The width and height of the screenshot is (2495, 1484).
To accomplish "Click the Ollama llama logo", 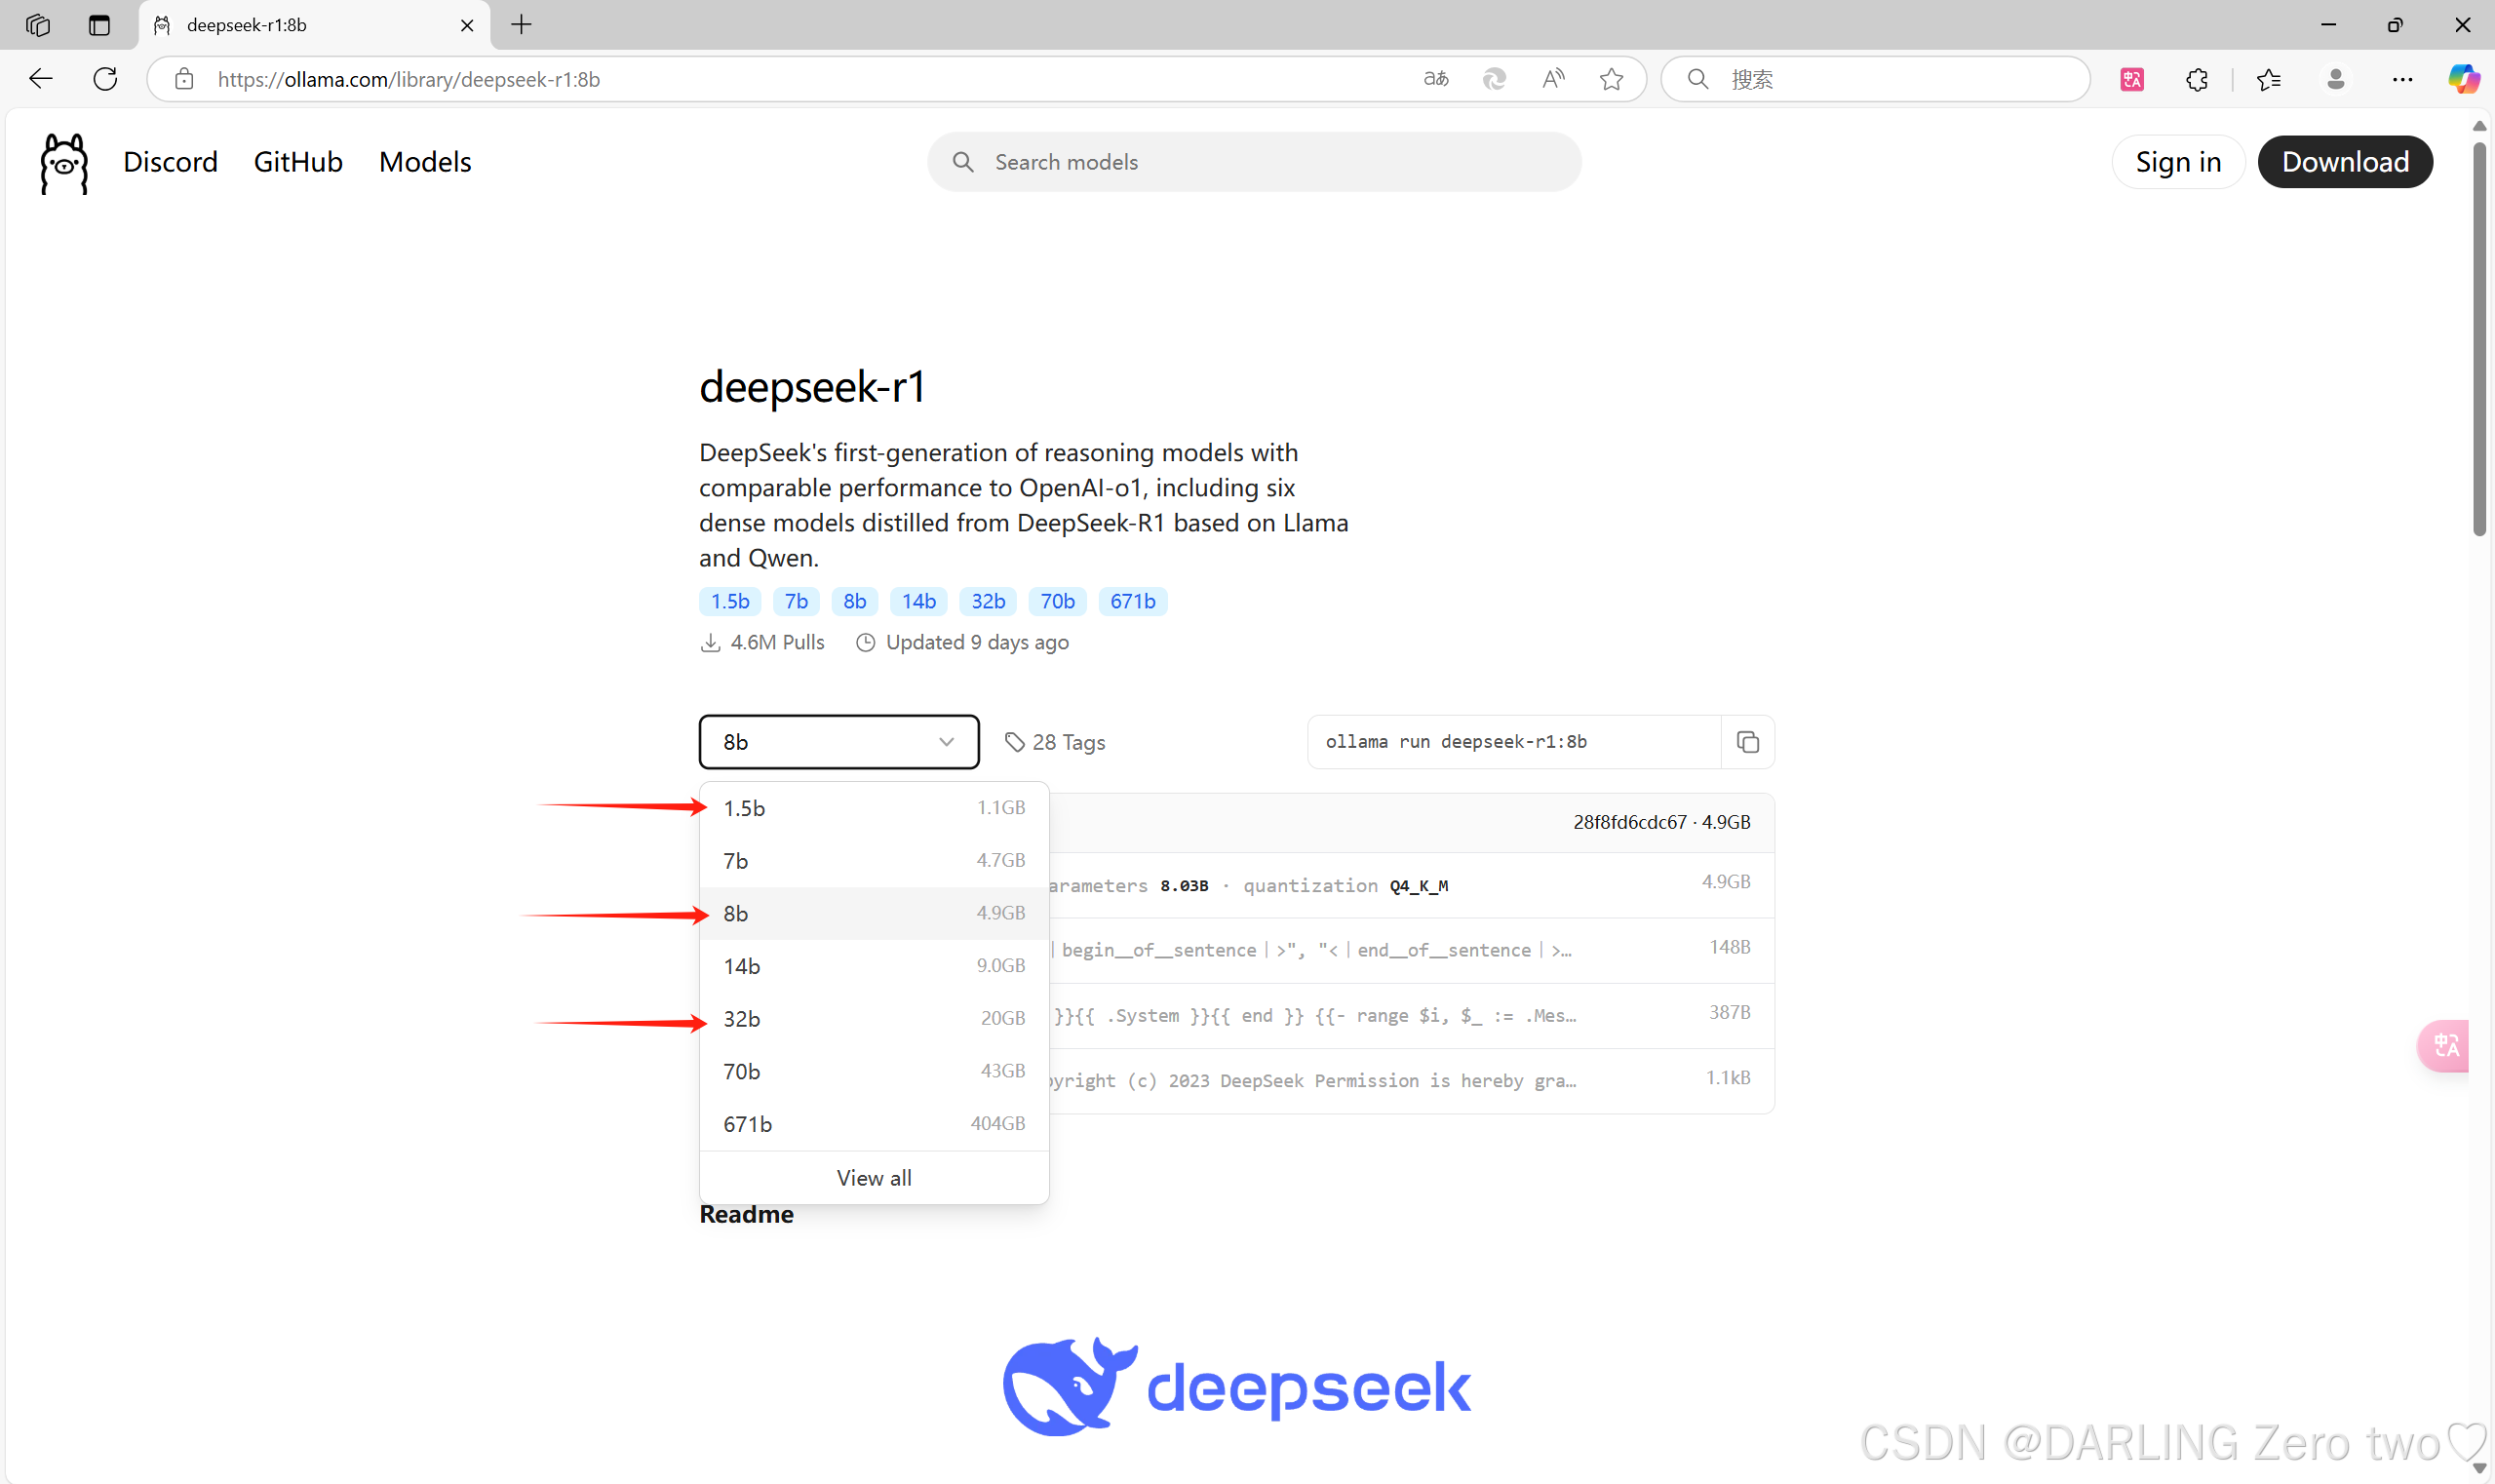I will click(64, 162).
